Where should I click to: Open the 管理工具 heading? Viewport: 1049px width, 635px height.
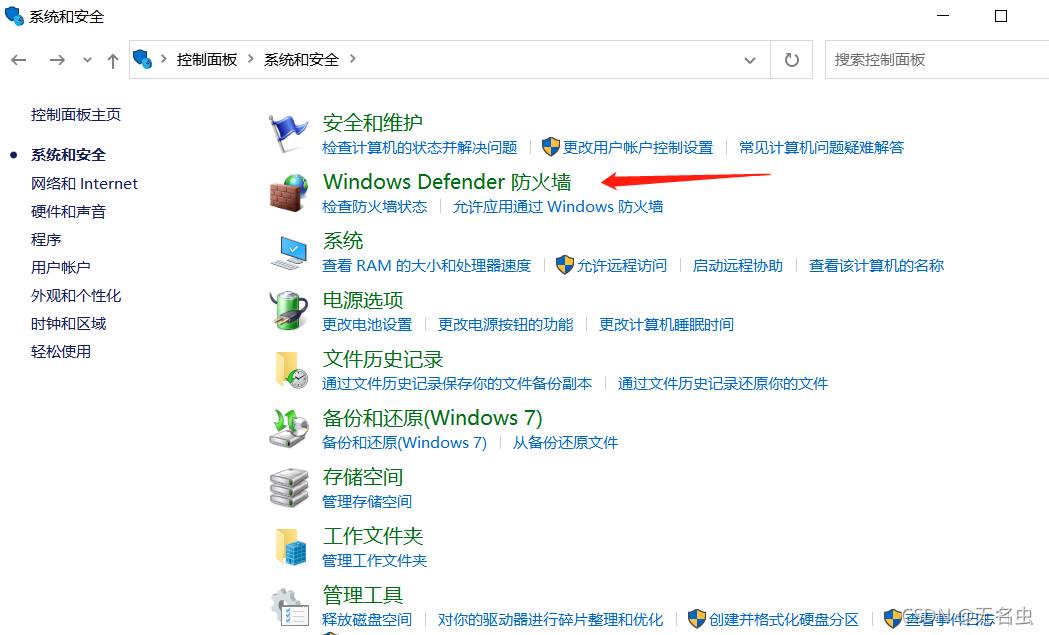click(x=363, y=594)
